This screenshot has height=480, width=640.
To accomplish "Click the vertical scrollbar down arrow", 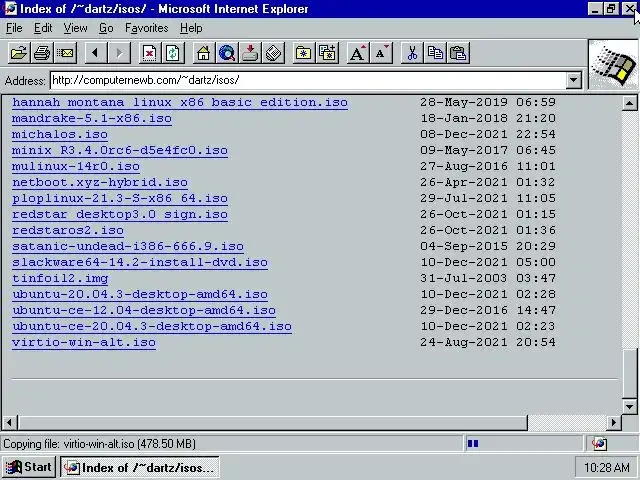I will click(x=629, y=407).
